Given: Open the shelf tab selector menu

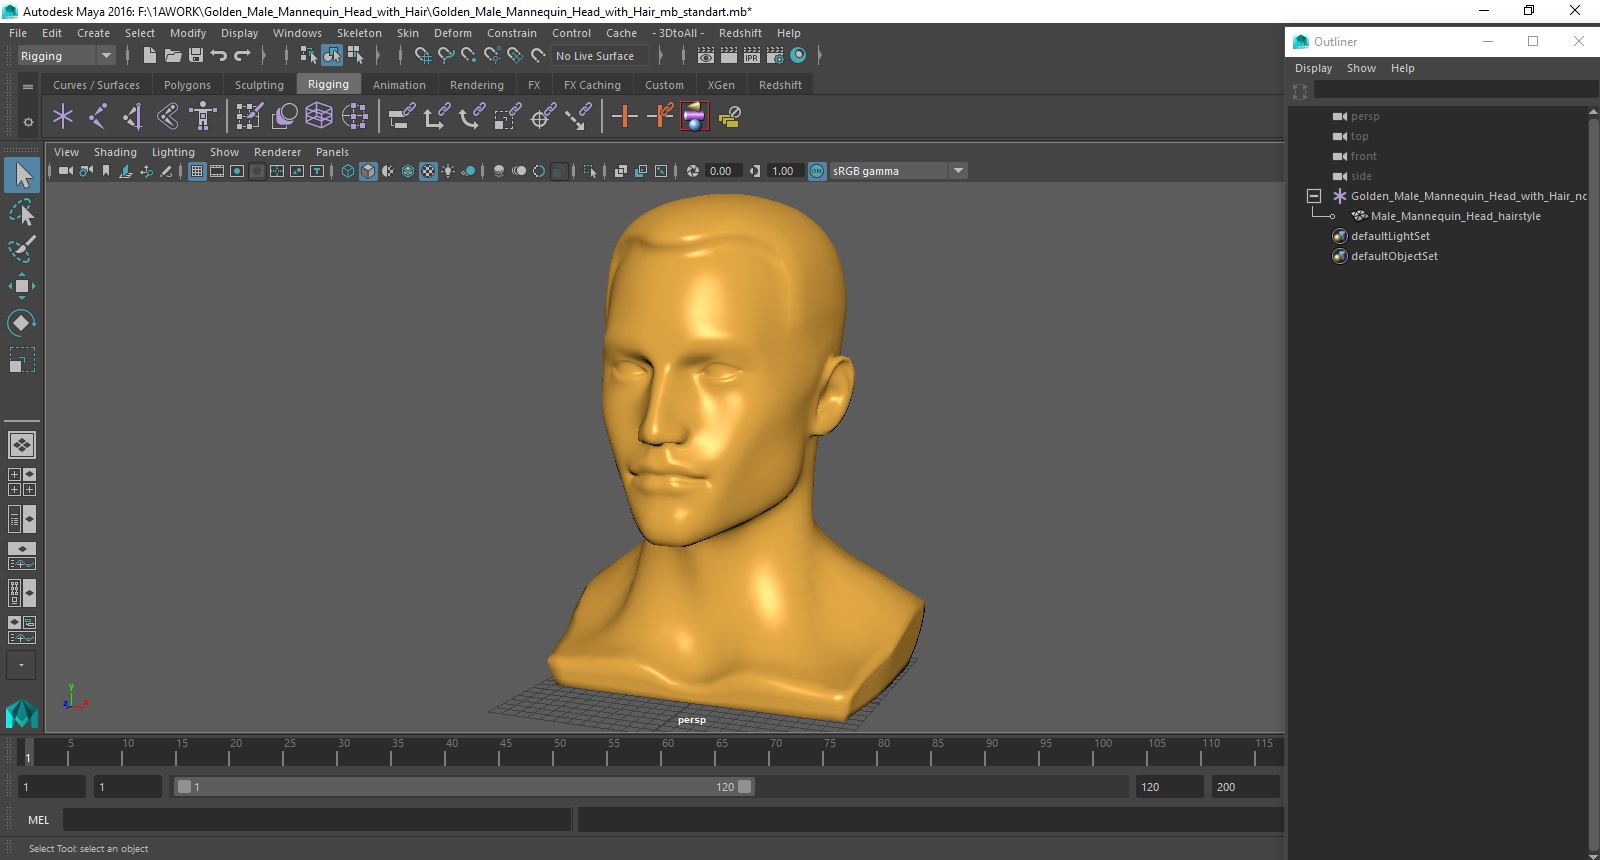Looking at the screenshot, I should (28, 86).
